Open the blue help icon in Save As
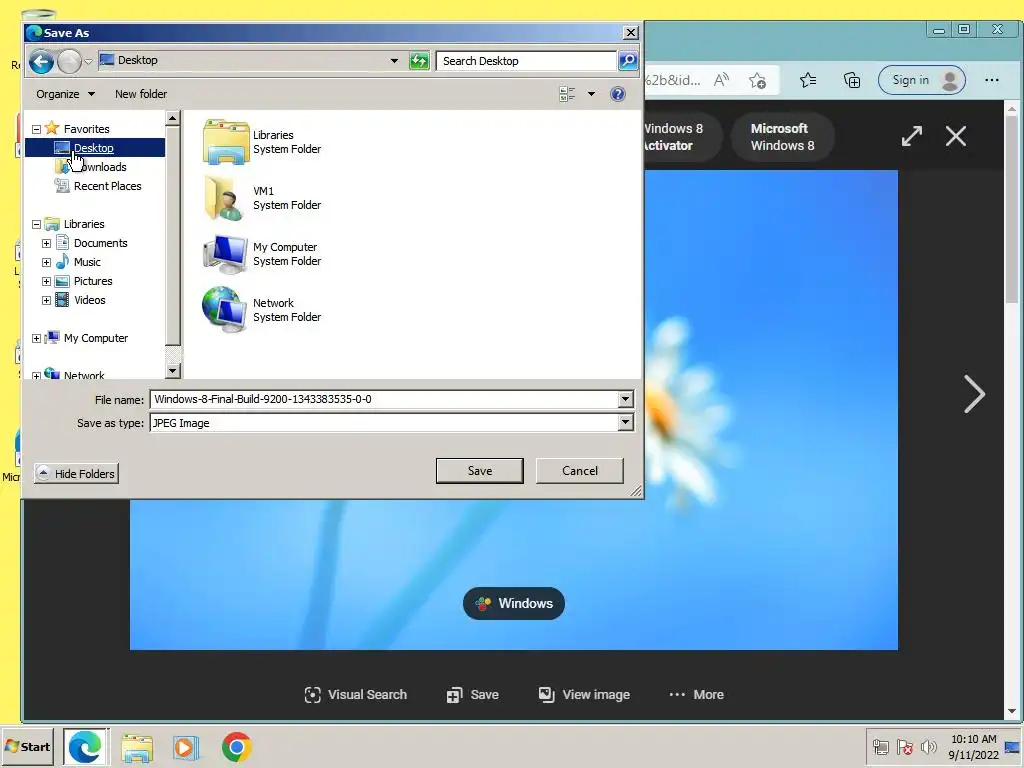The width and height of the screenshot is (1024, 768). click(x=617, y=94)
